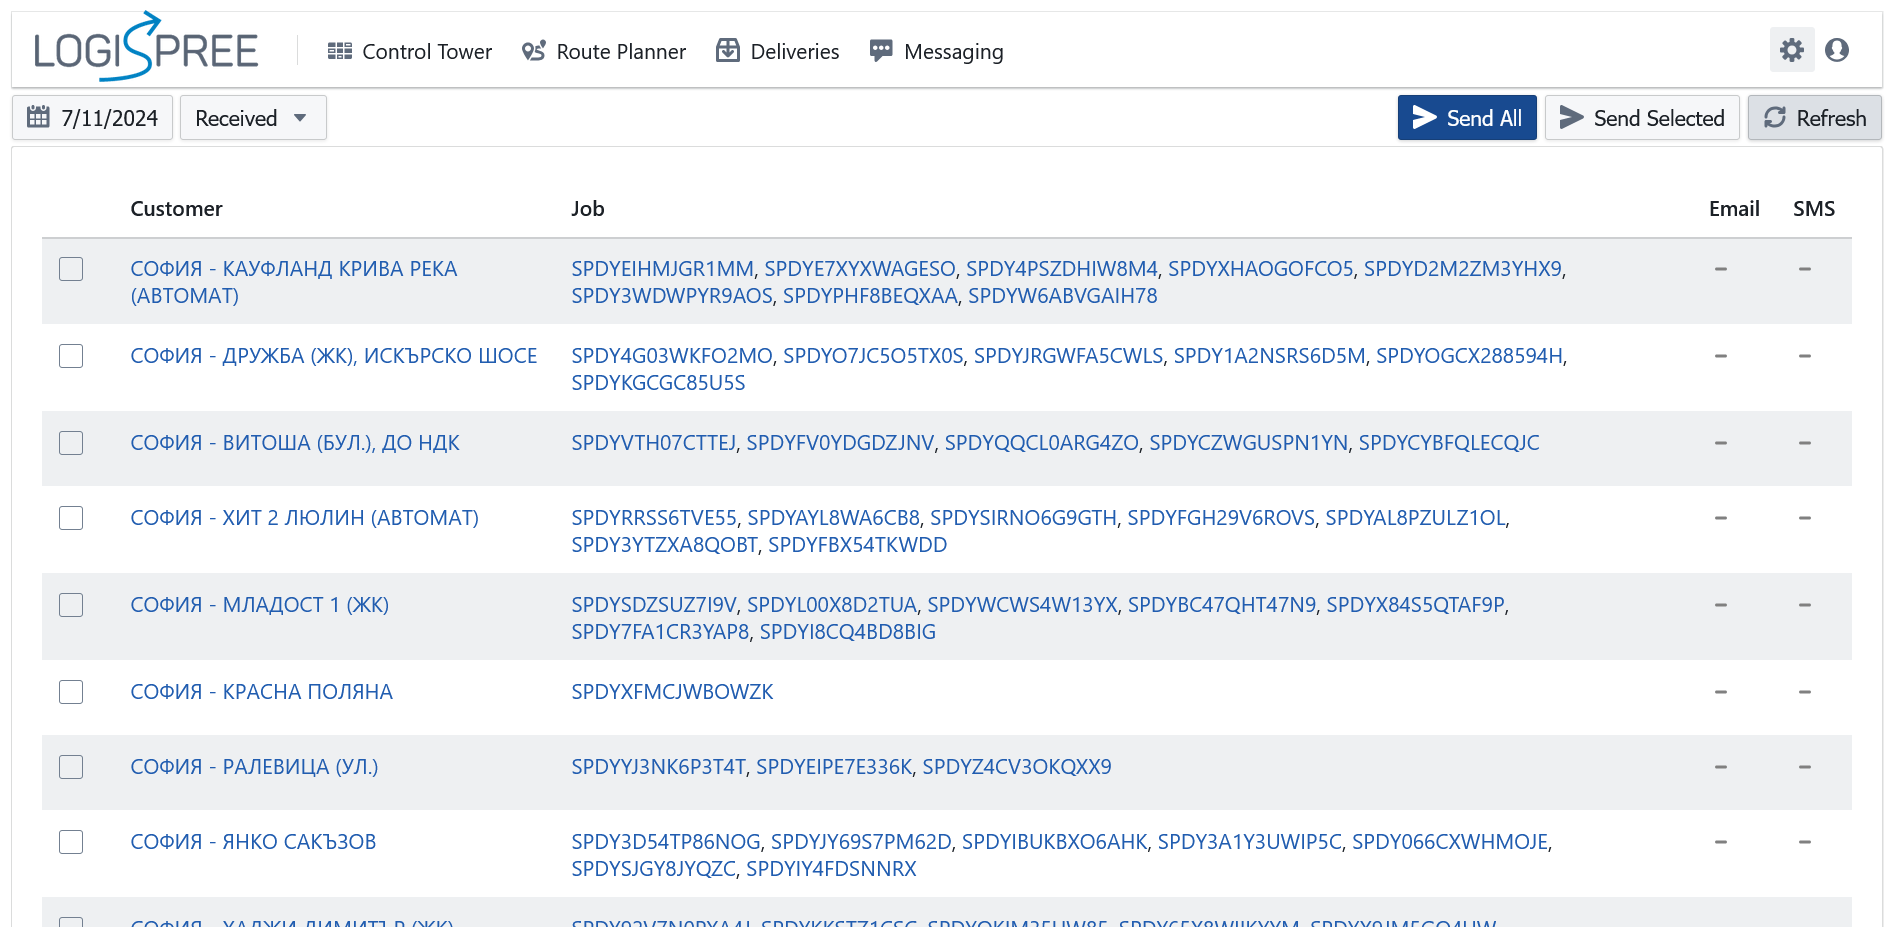Open job link SPDYXFMCJWBOWZK
Image resolution: width=1894 pixels, height=927 pixels.
coord(672,692)
